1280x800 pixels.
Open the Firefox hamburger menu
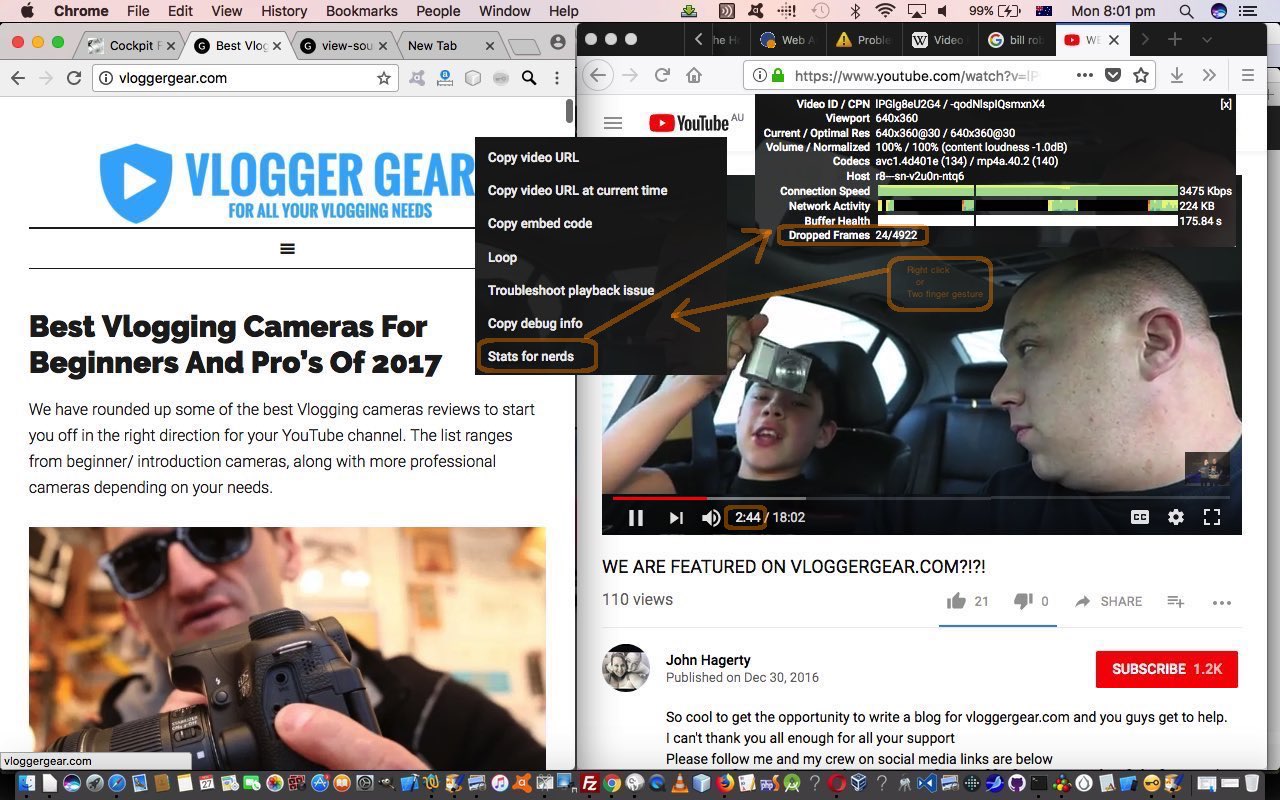(1247, 75)
